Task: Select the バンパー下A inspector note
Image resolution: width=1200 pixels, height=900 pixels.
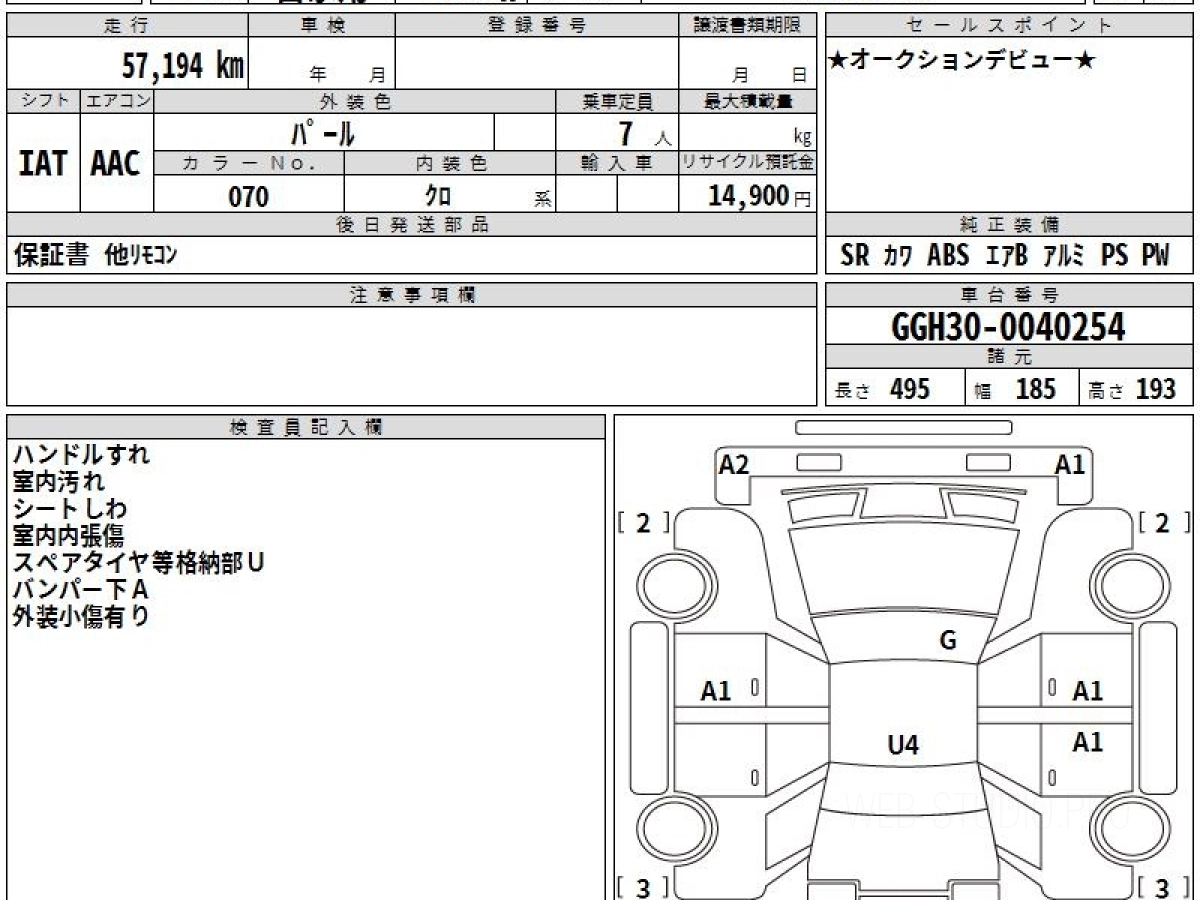Action: [81, 590]
